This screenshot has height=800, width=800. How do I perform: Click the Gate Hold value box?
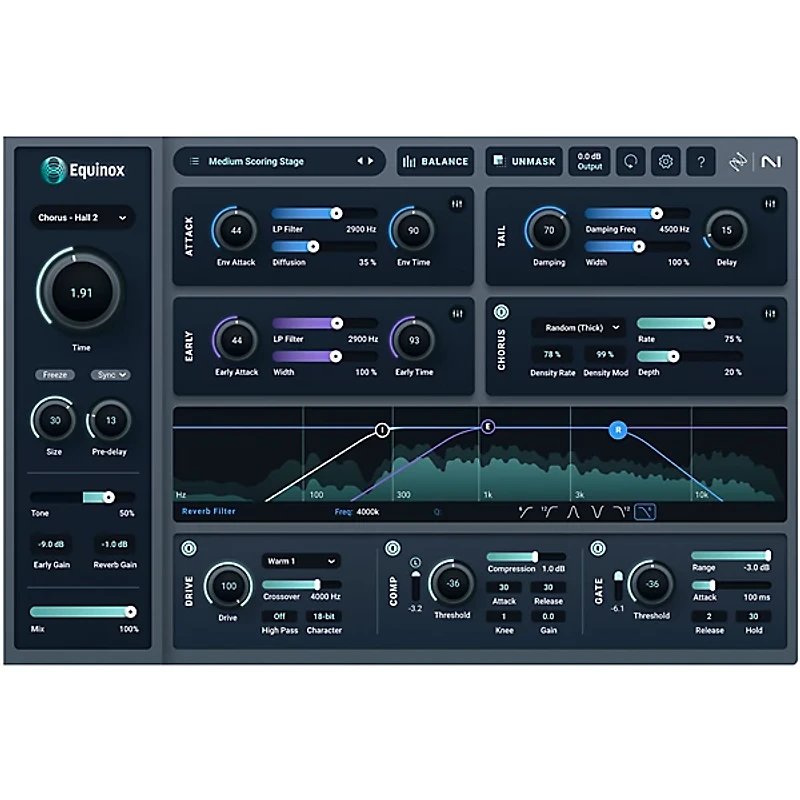click(x=754, y=616)
